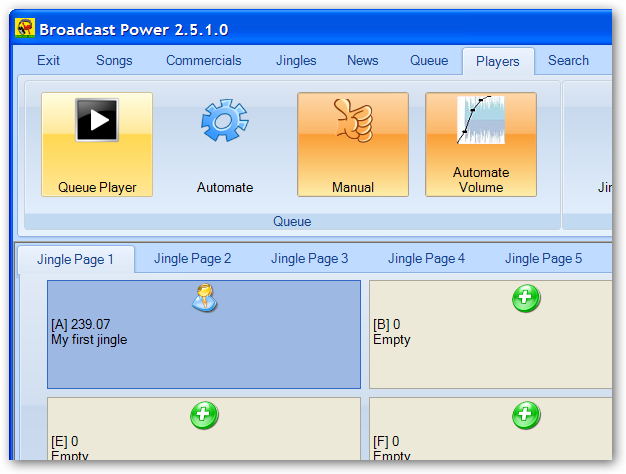Switch to the Songs tab
Screen dimensions: 626x474
(114, 60)
